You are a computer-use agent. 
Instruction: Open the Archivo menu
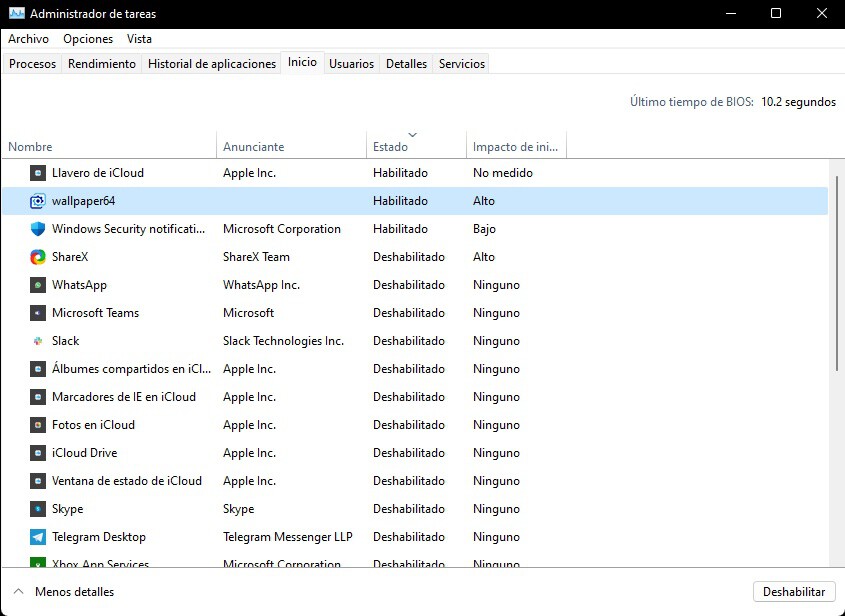pyautogui.click(x=28, y=39)
